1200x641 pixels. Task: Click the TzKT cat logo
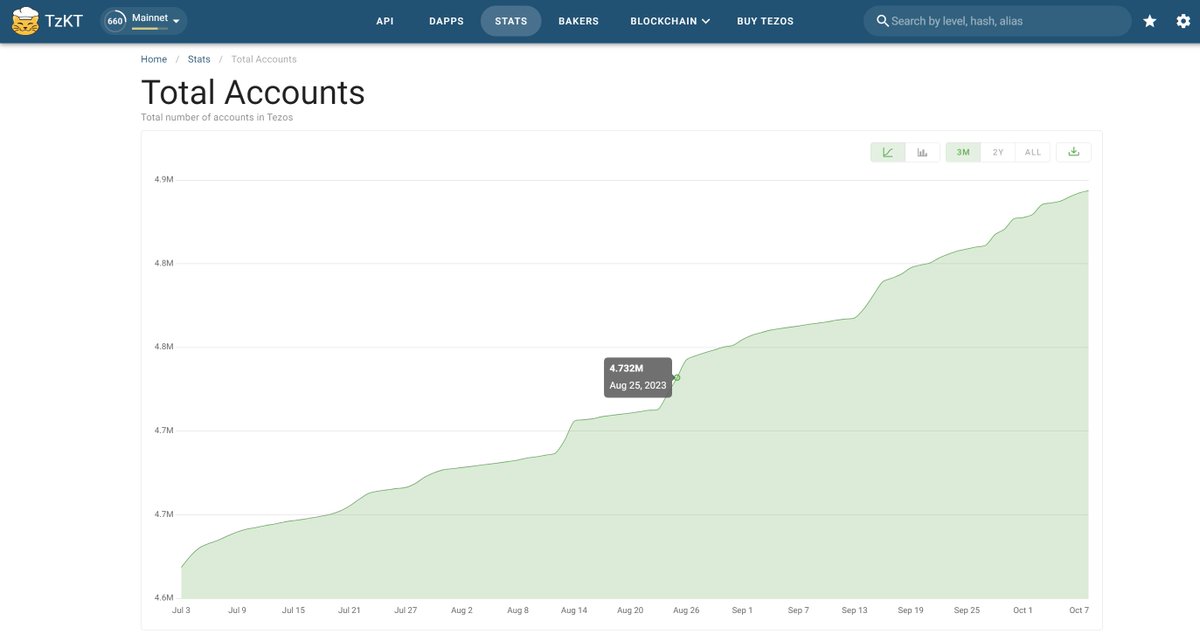pos(25,20)
